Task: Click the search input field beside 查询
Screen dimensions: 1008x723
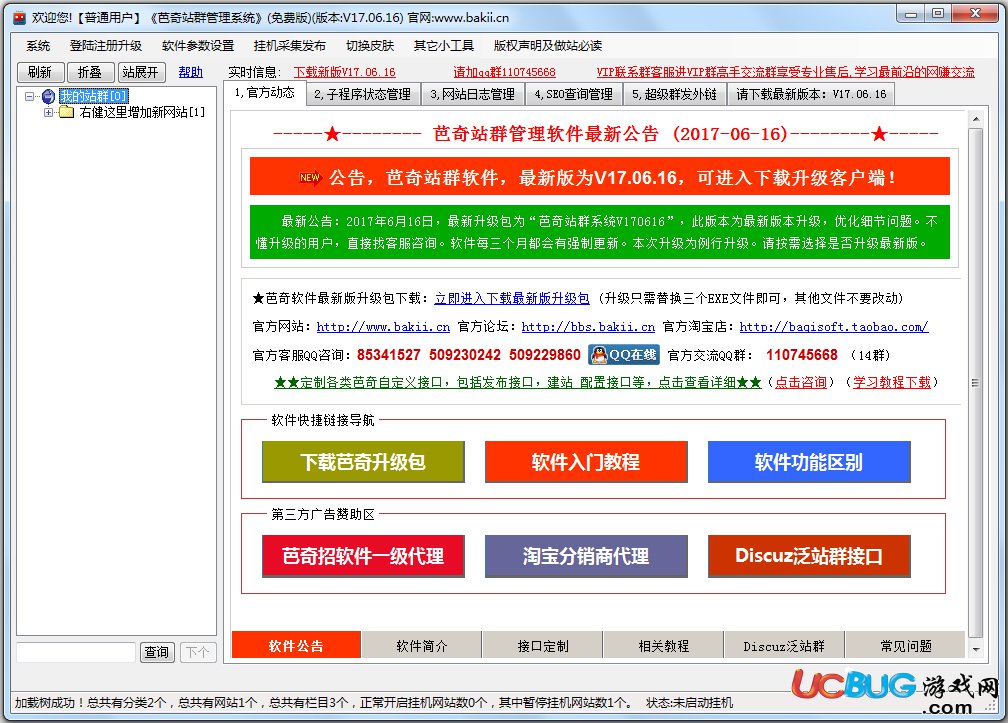Action: tap(76, 652)
